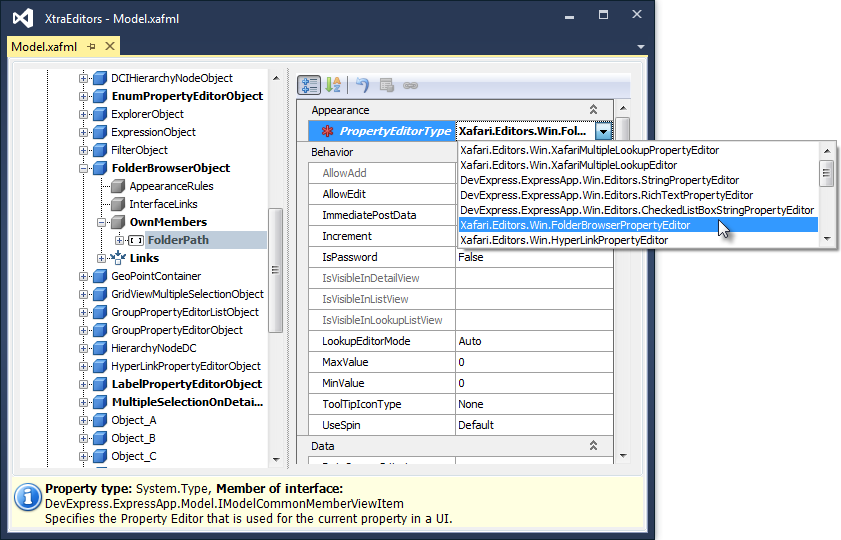Screen dimensions: 841x540
Task: Open the PropertyEditorType dropdown arrow
Action: 603,131
